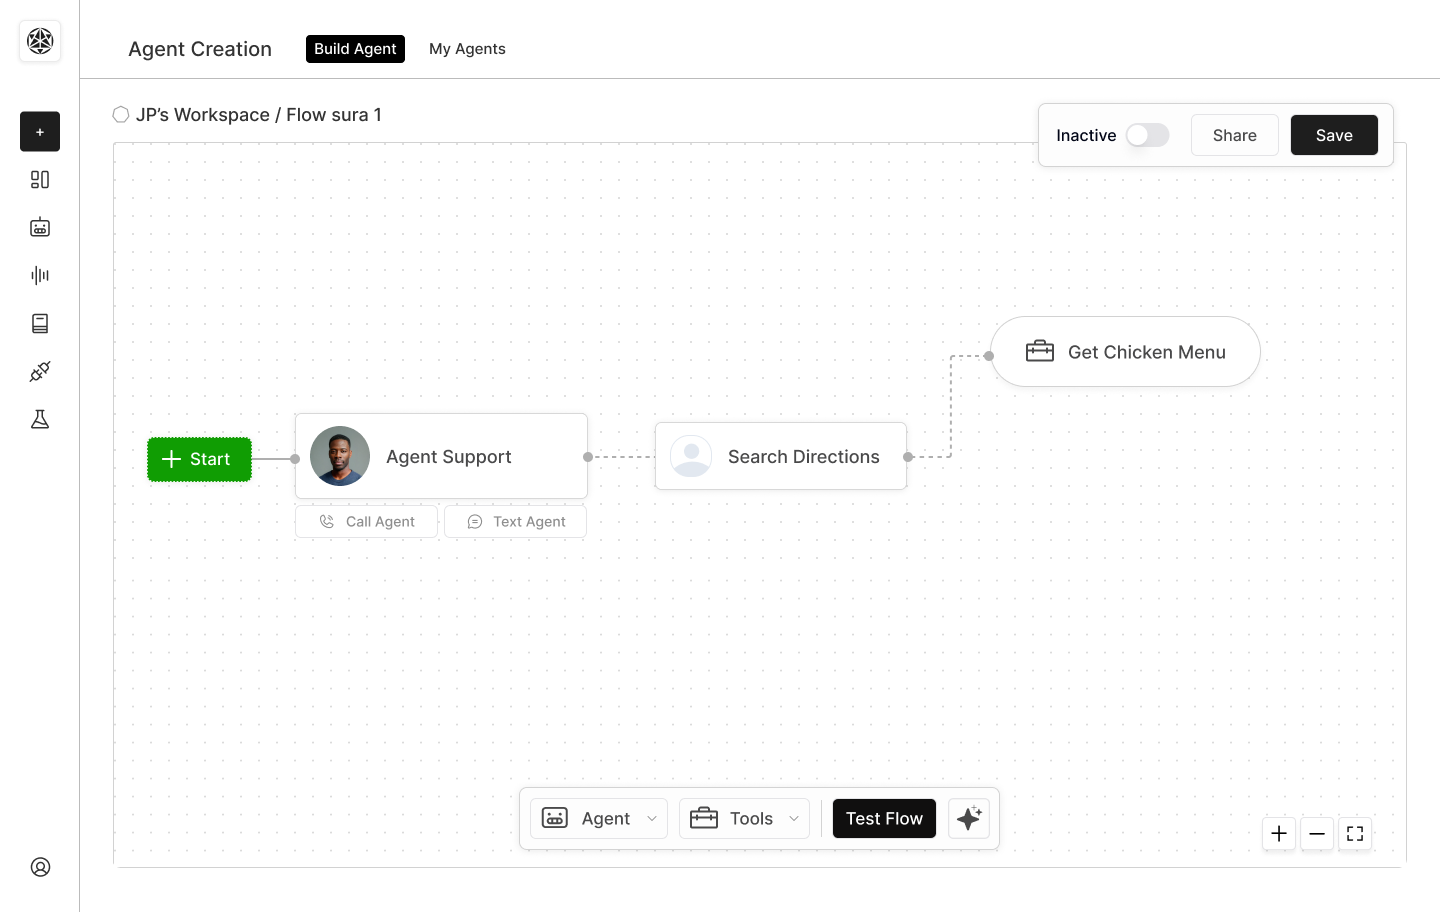Open the user profile icon in sidebar
The width and height of the screenshot is (1440, 912).
coord(40,867)
